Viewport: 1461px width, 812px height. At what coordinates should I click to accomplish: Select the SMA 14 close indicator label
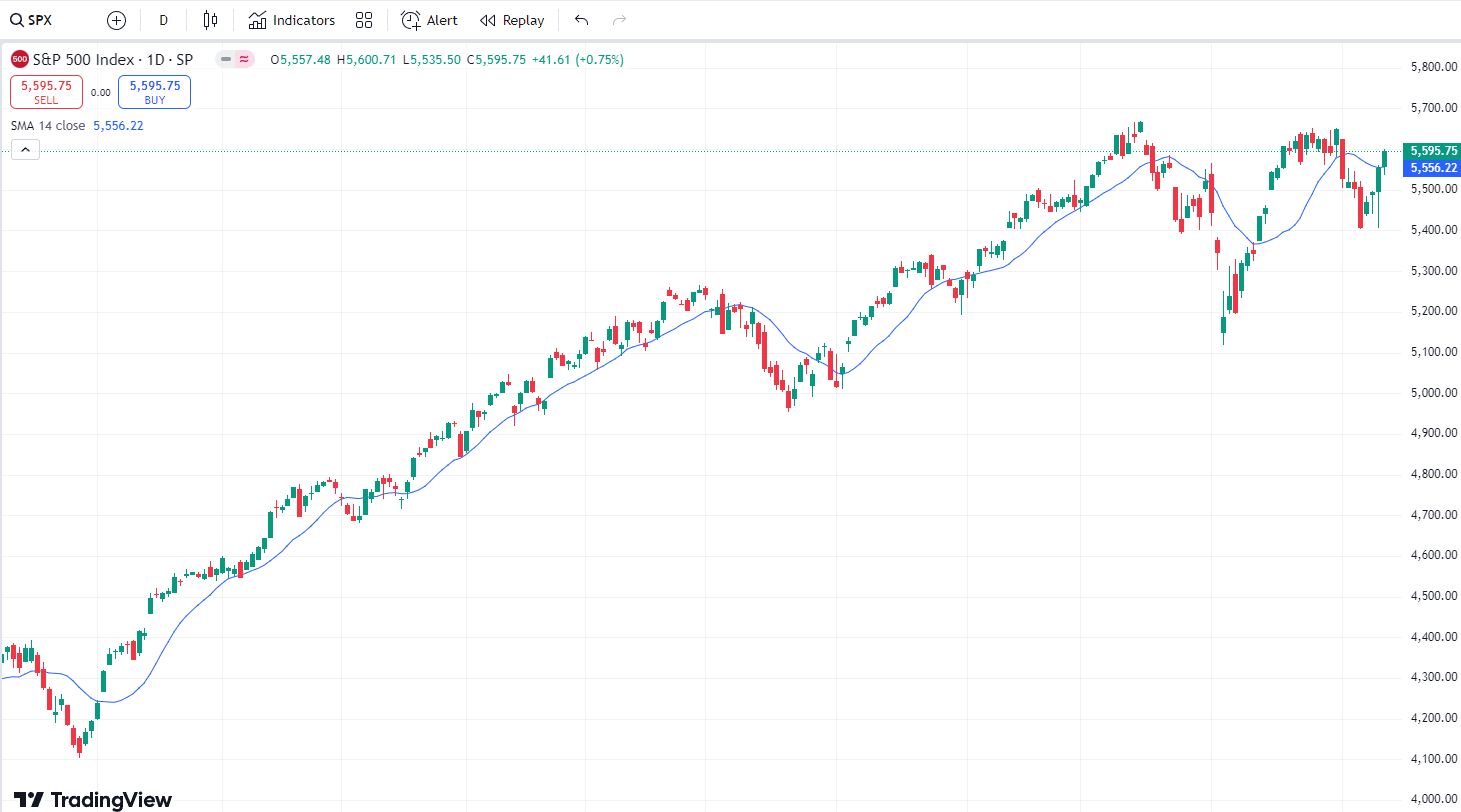click(x=48, y=126)
